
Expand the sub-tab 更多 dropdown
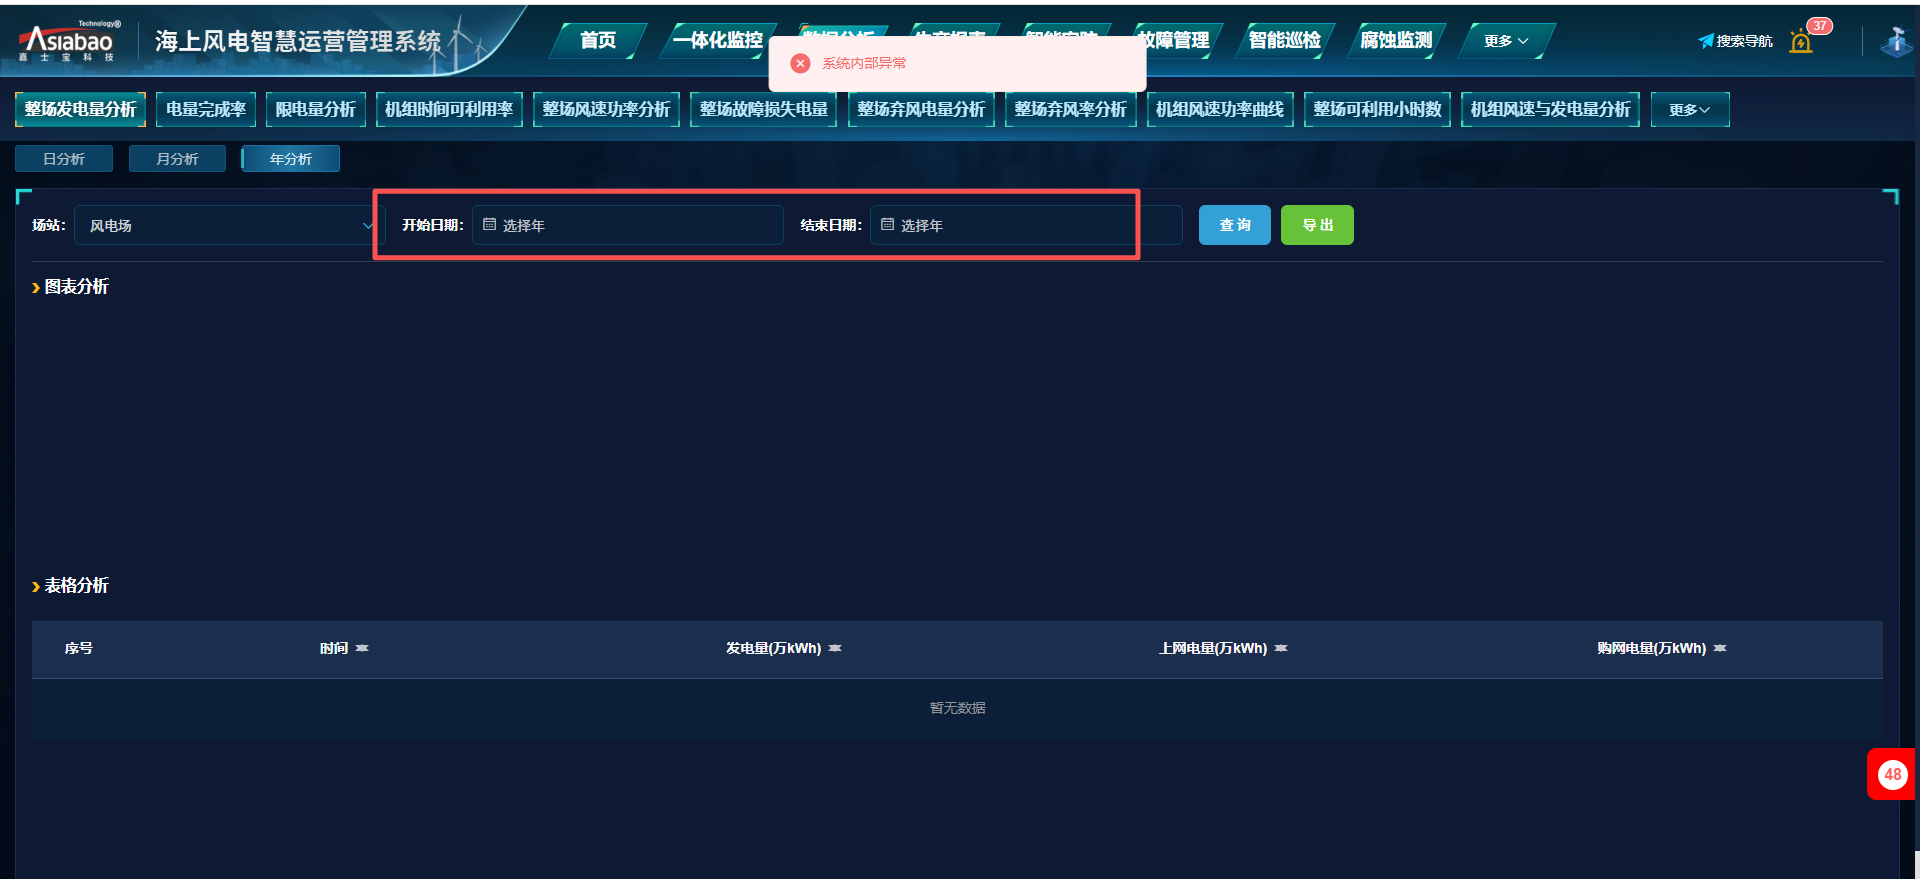pyautogui.click(x=1689, y=110)
